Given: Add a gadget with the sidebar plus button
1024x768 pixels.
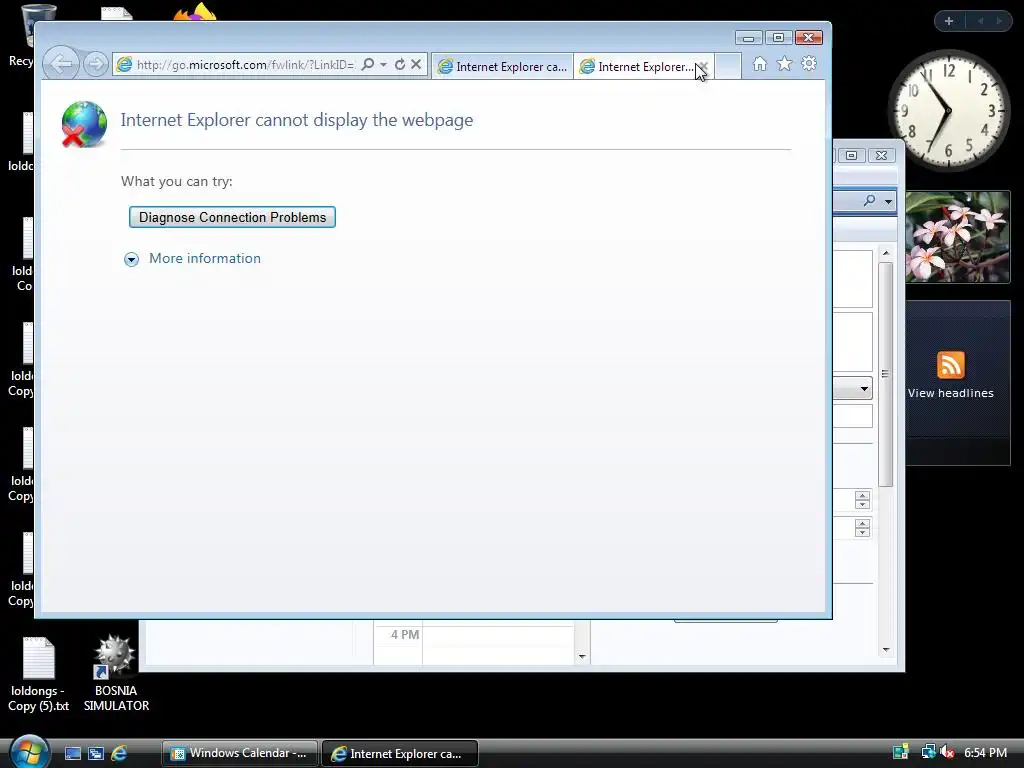Looking at the screenshot, I should pyautogui.click(x=949, y=21).
